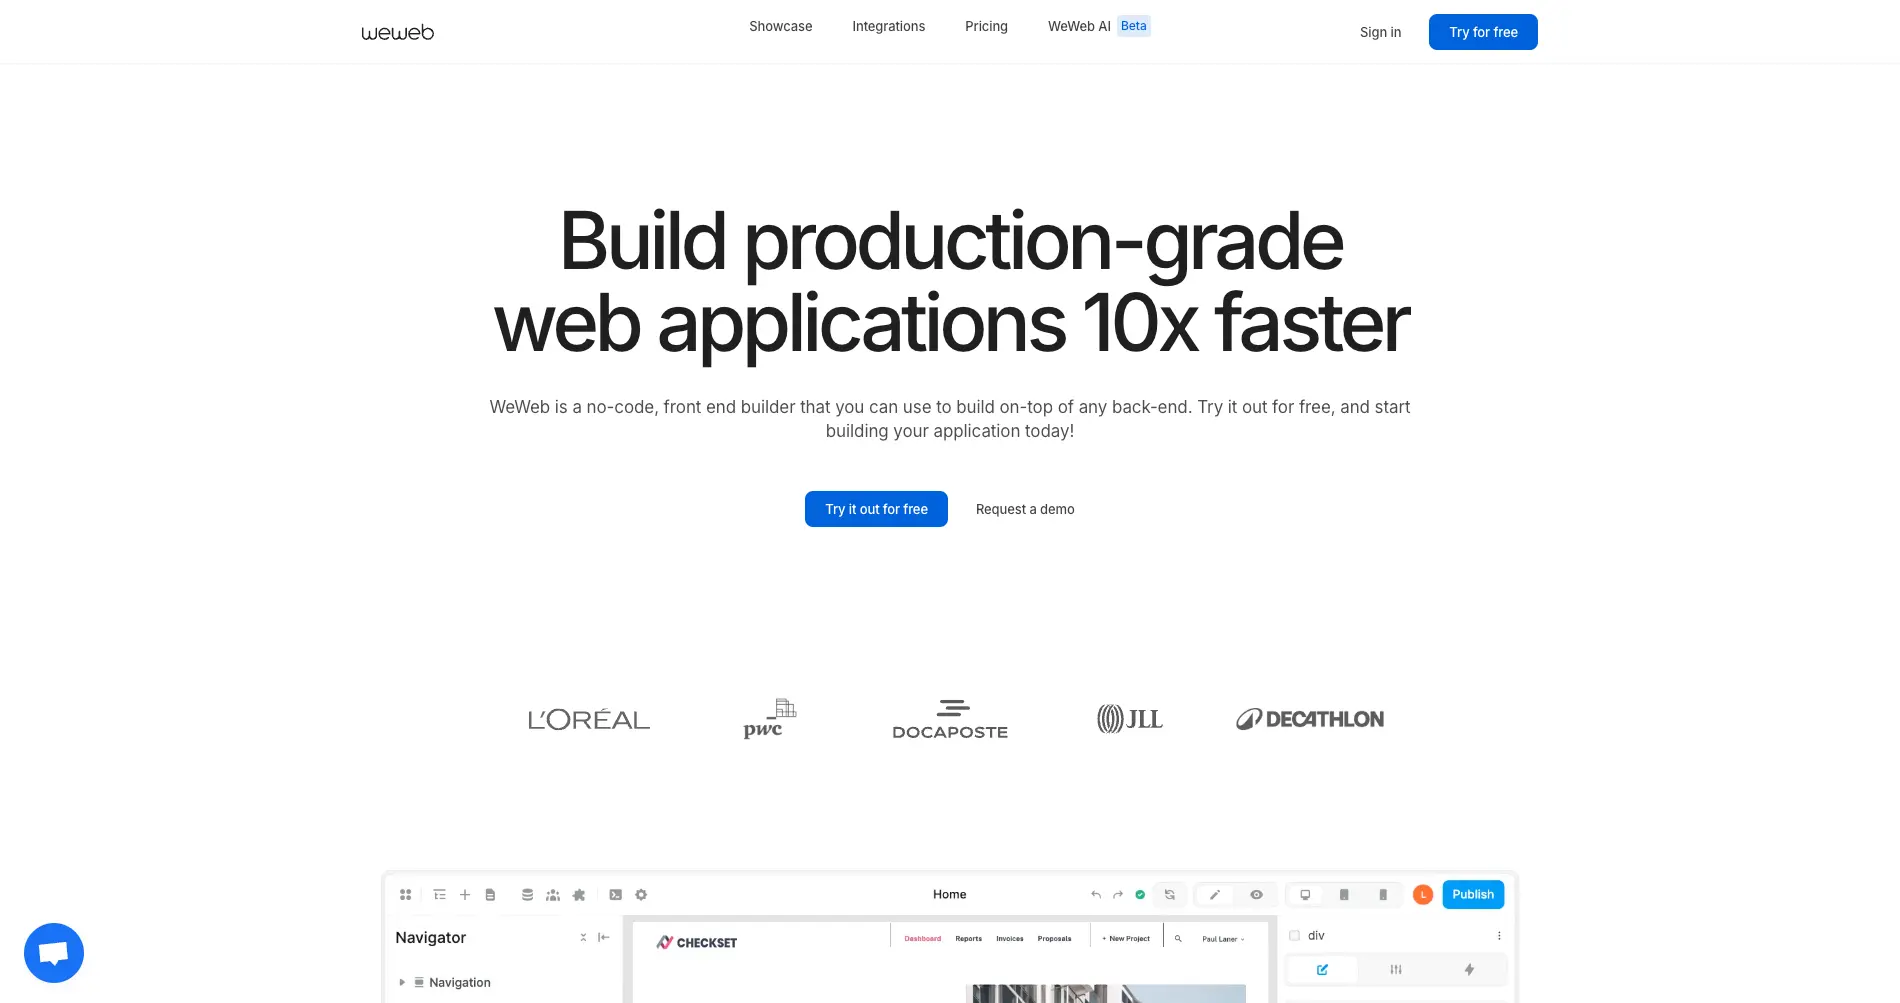Screen dimensions: 1900x1003
Task: Click the Checkset logo in the preview
Action: (697, 942)
